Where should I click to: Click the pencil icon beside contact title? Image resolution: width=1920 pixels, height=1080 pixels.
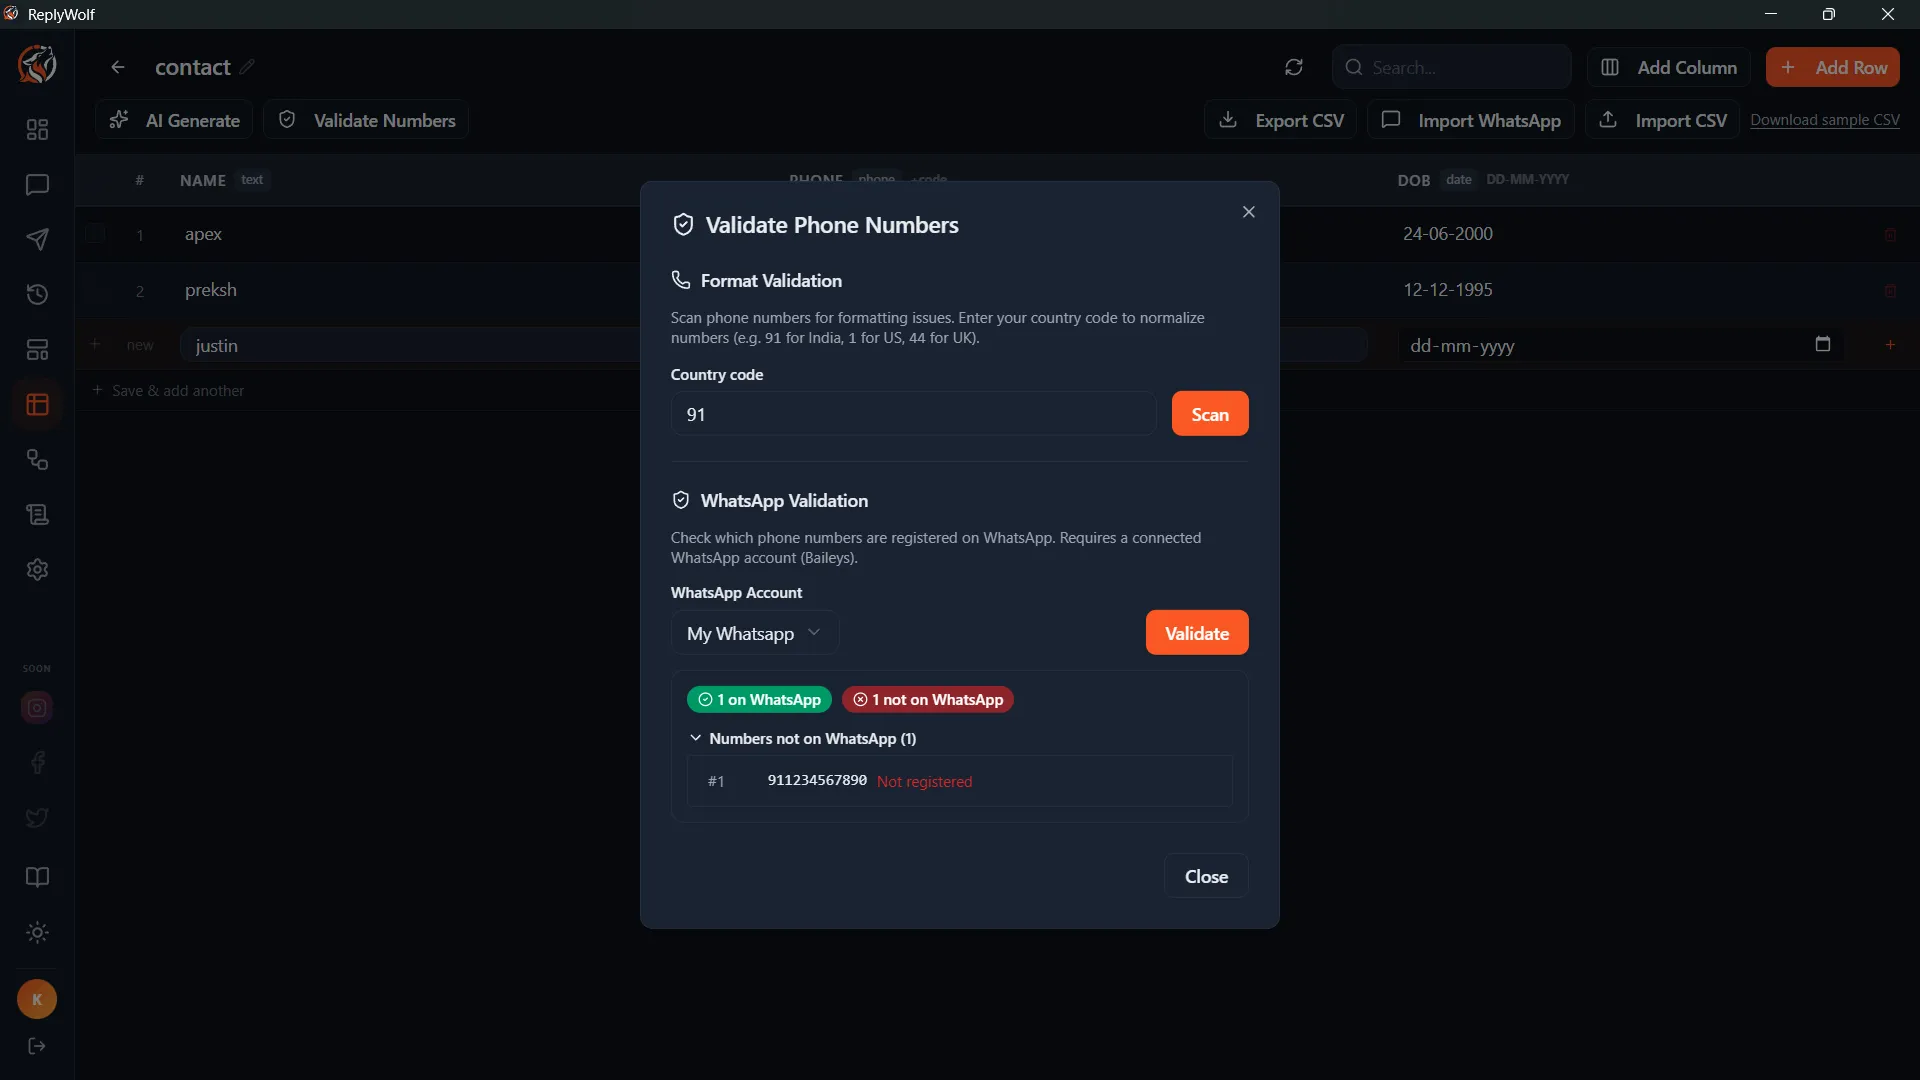(247, 67)
